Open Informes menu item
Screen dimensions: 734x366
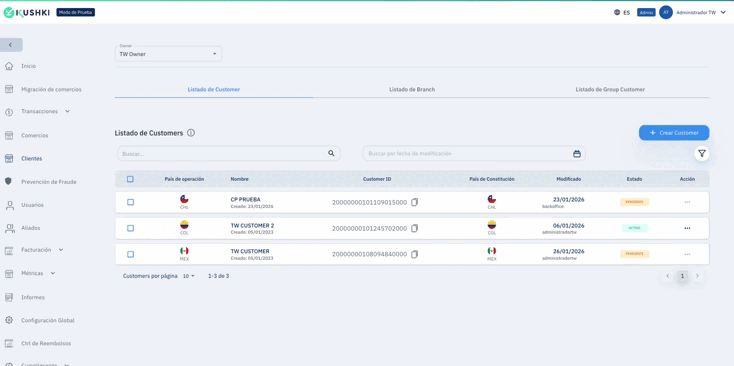pos(33,297)
